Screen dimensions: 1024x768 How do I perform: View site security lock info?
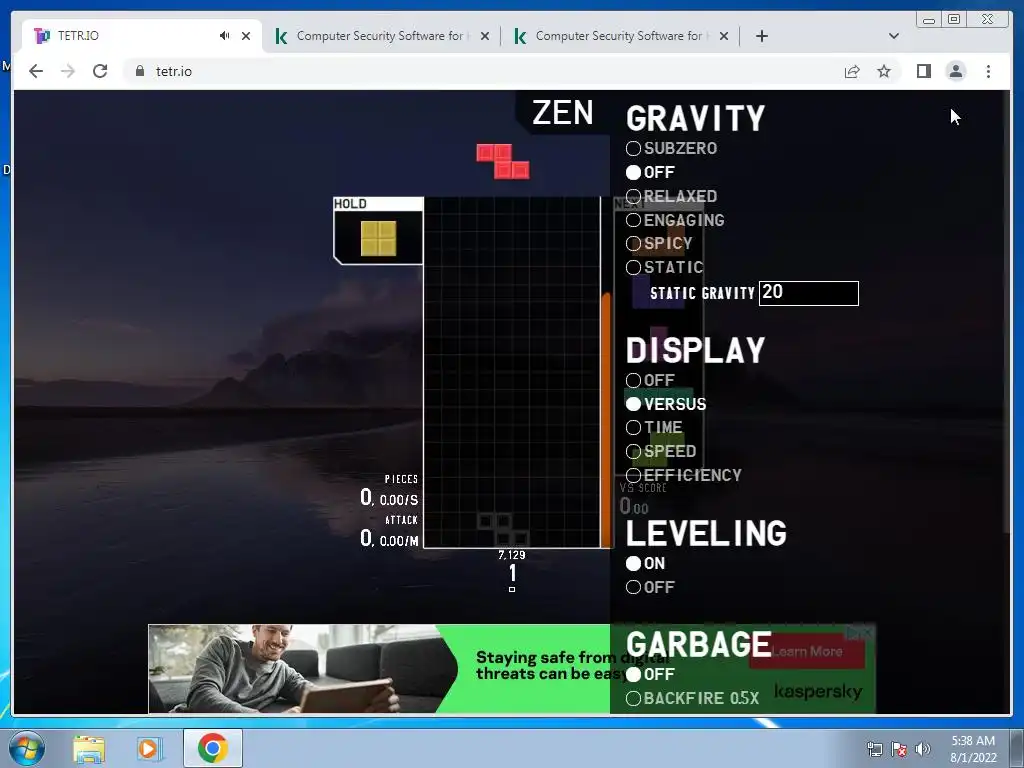coord(140,71)
